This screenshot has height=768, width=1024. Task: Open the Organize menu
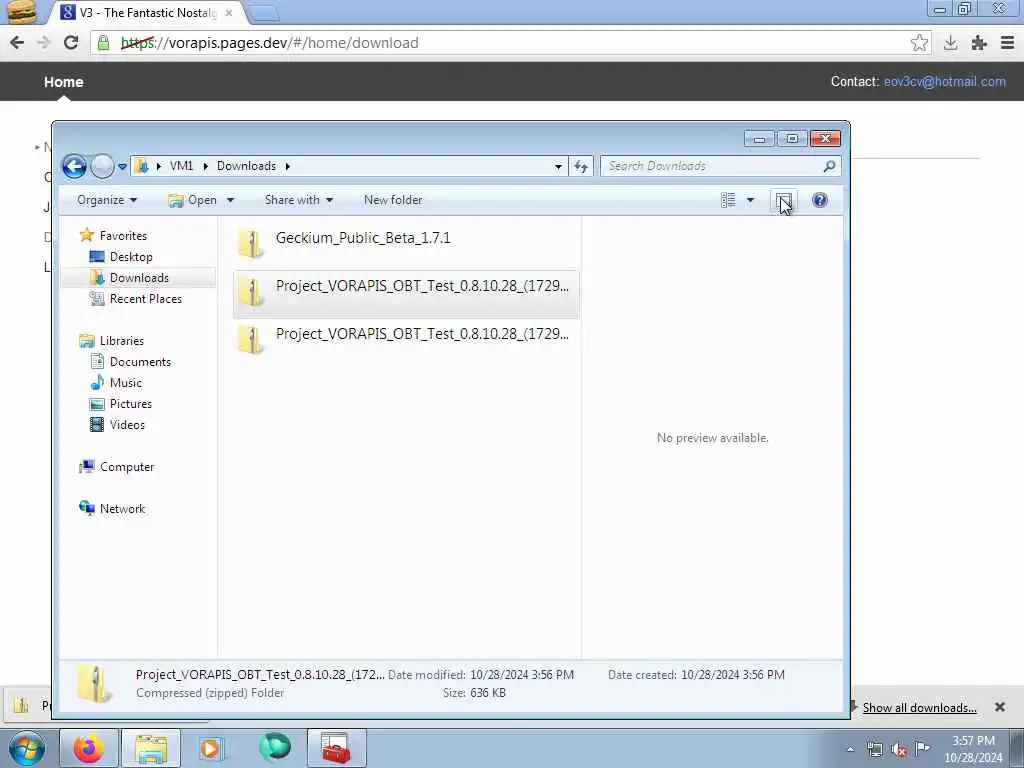point(106,200)
